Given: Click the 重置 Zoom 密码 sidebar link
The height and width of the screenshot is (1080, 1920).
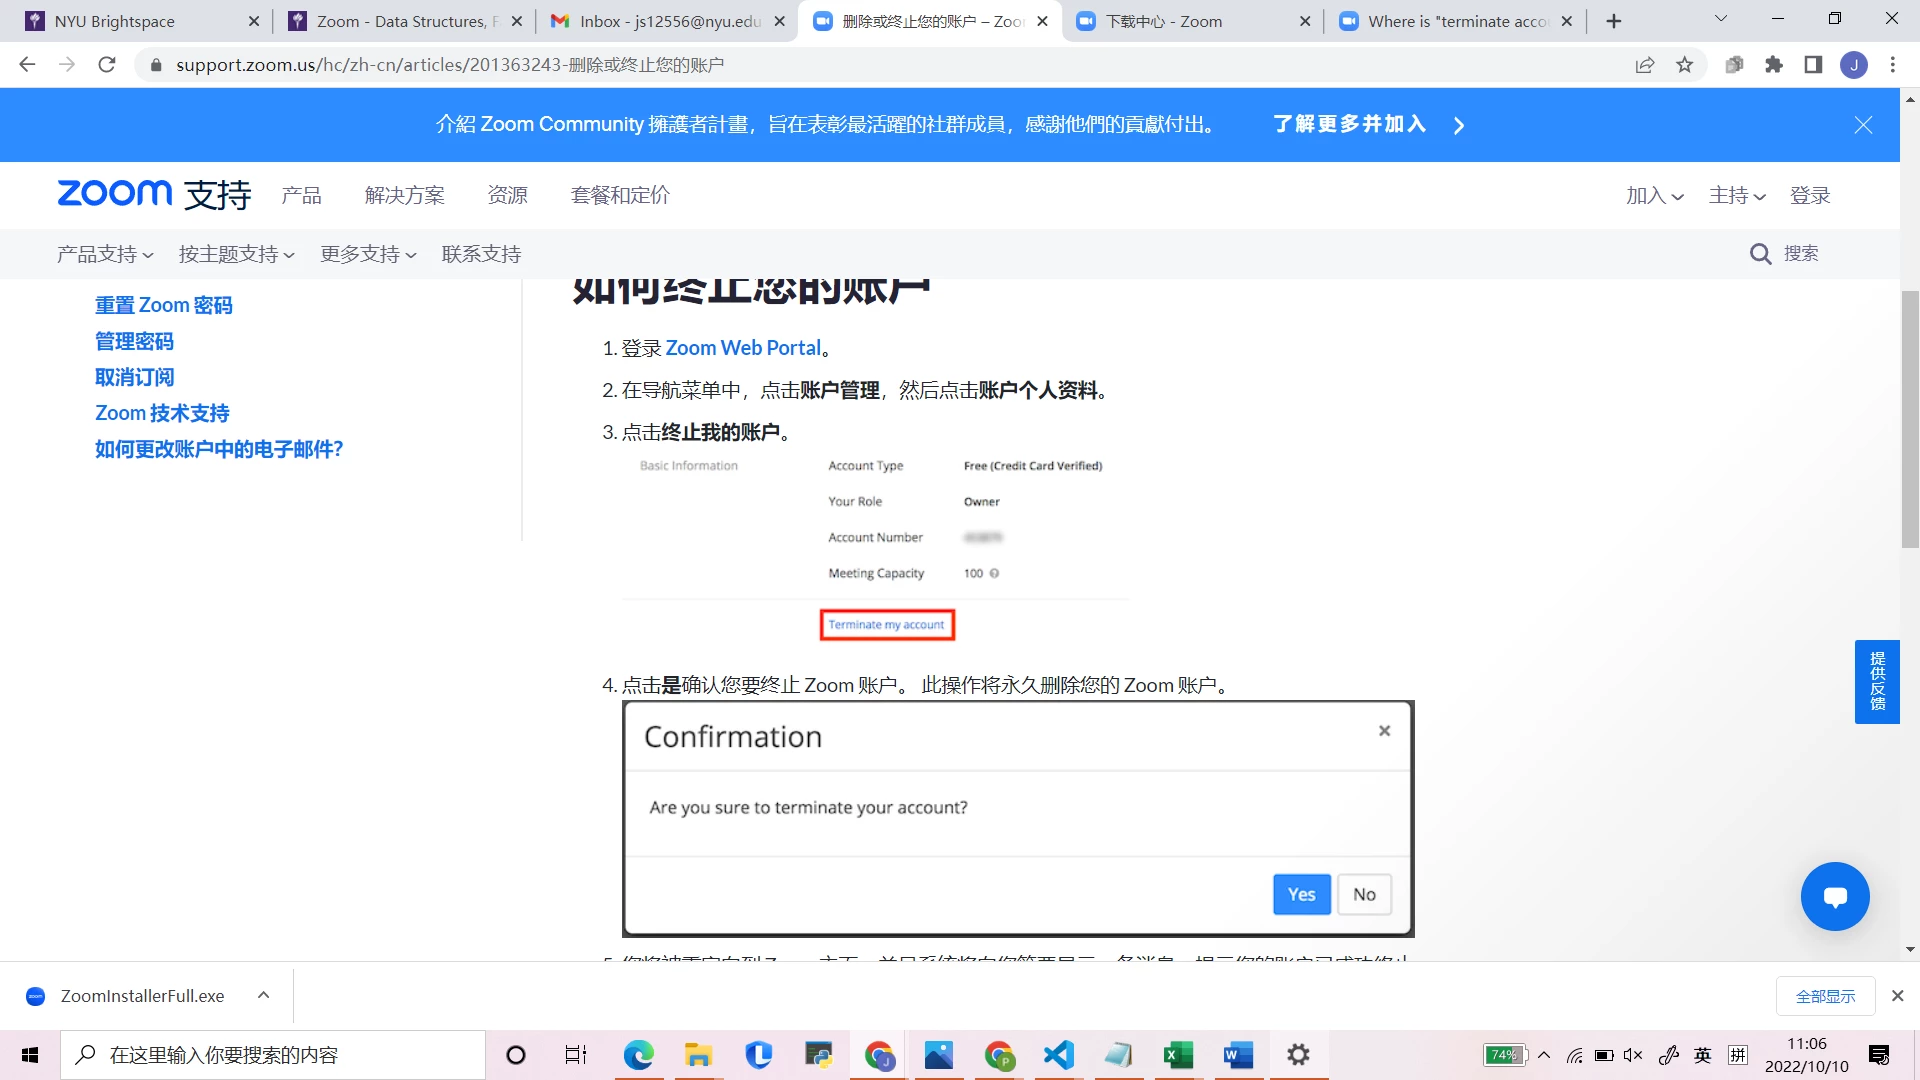Looking at the screenshot, I should (163, 305).
